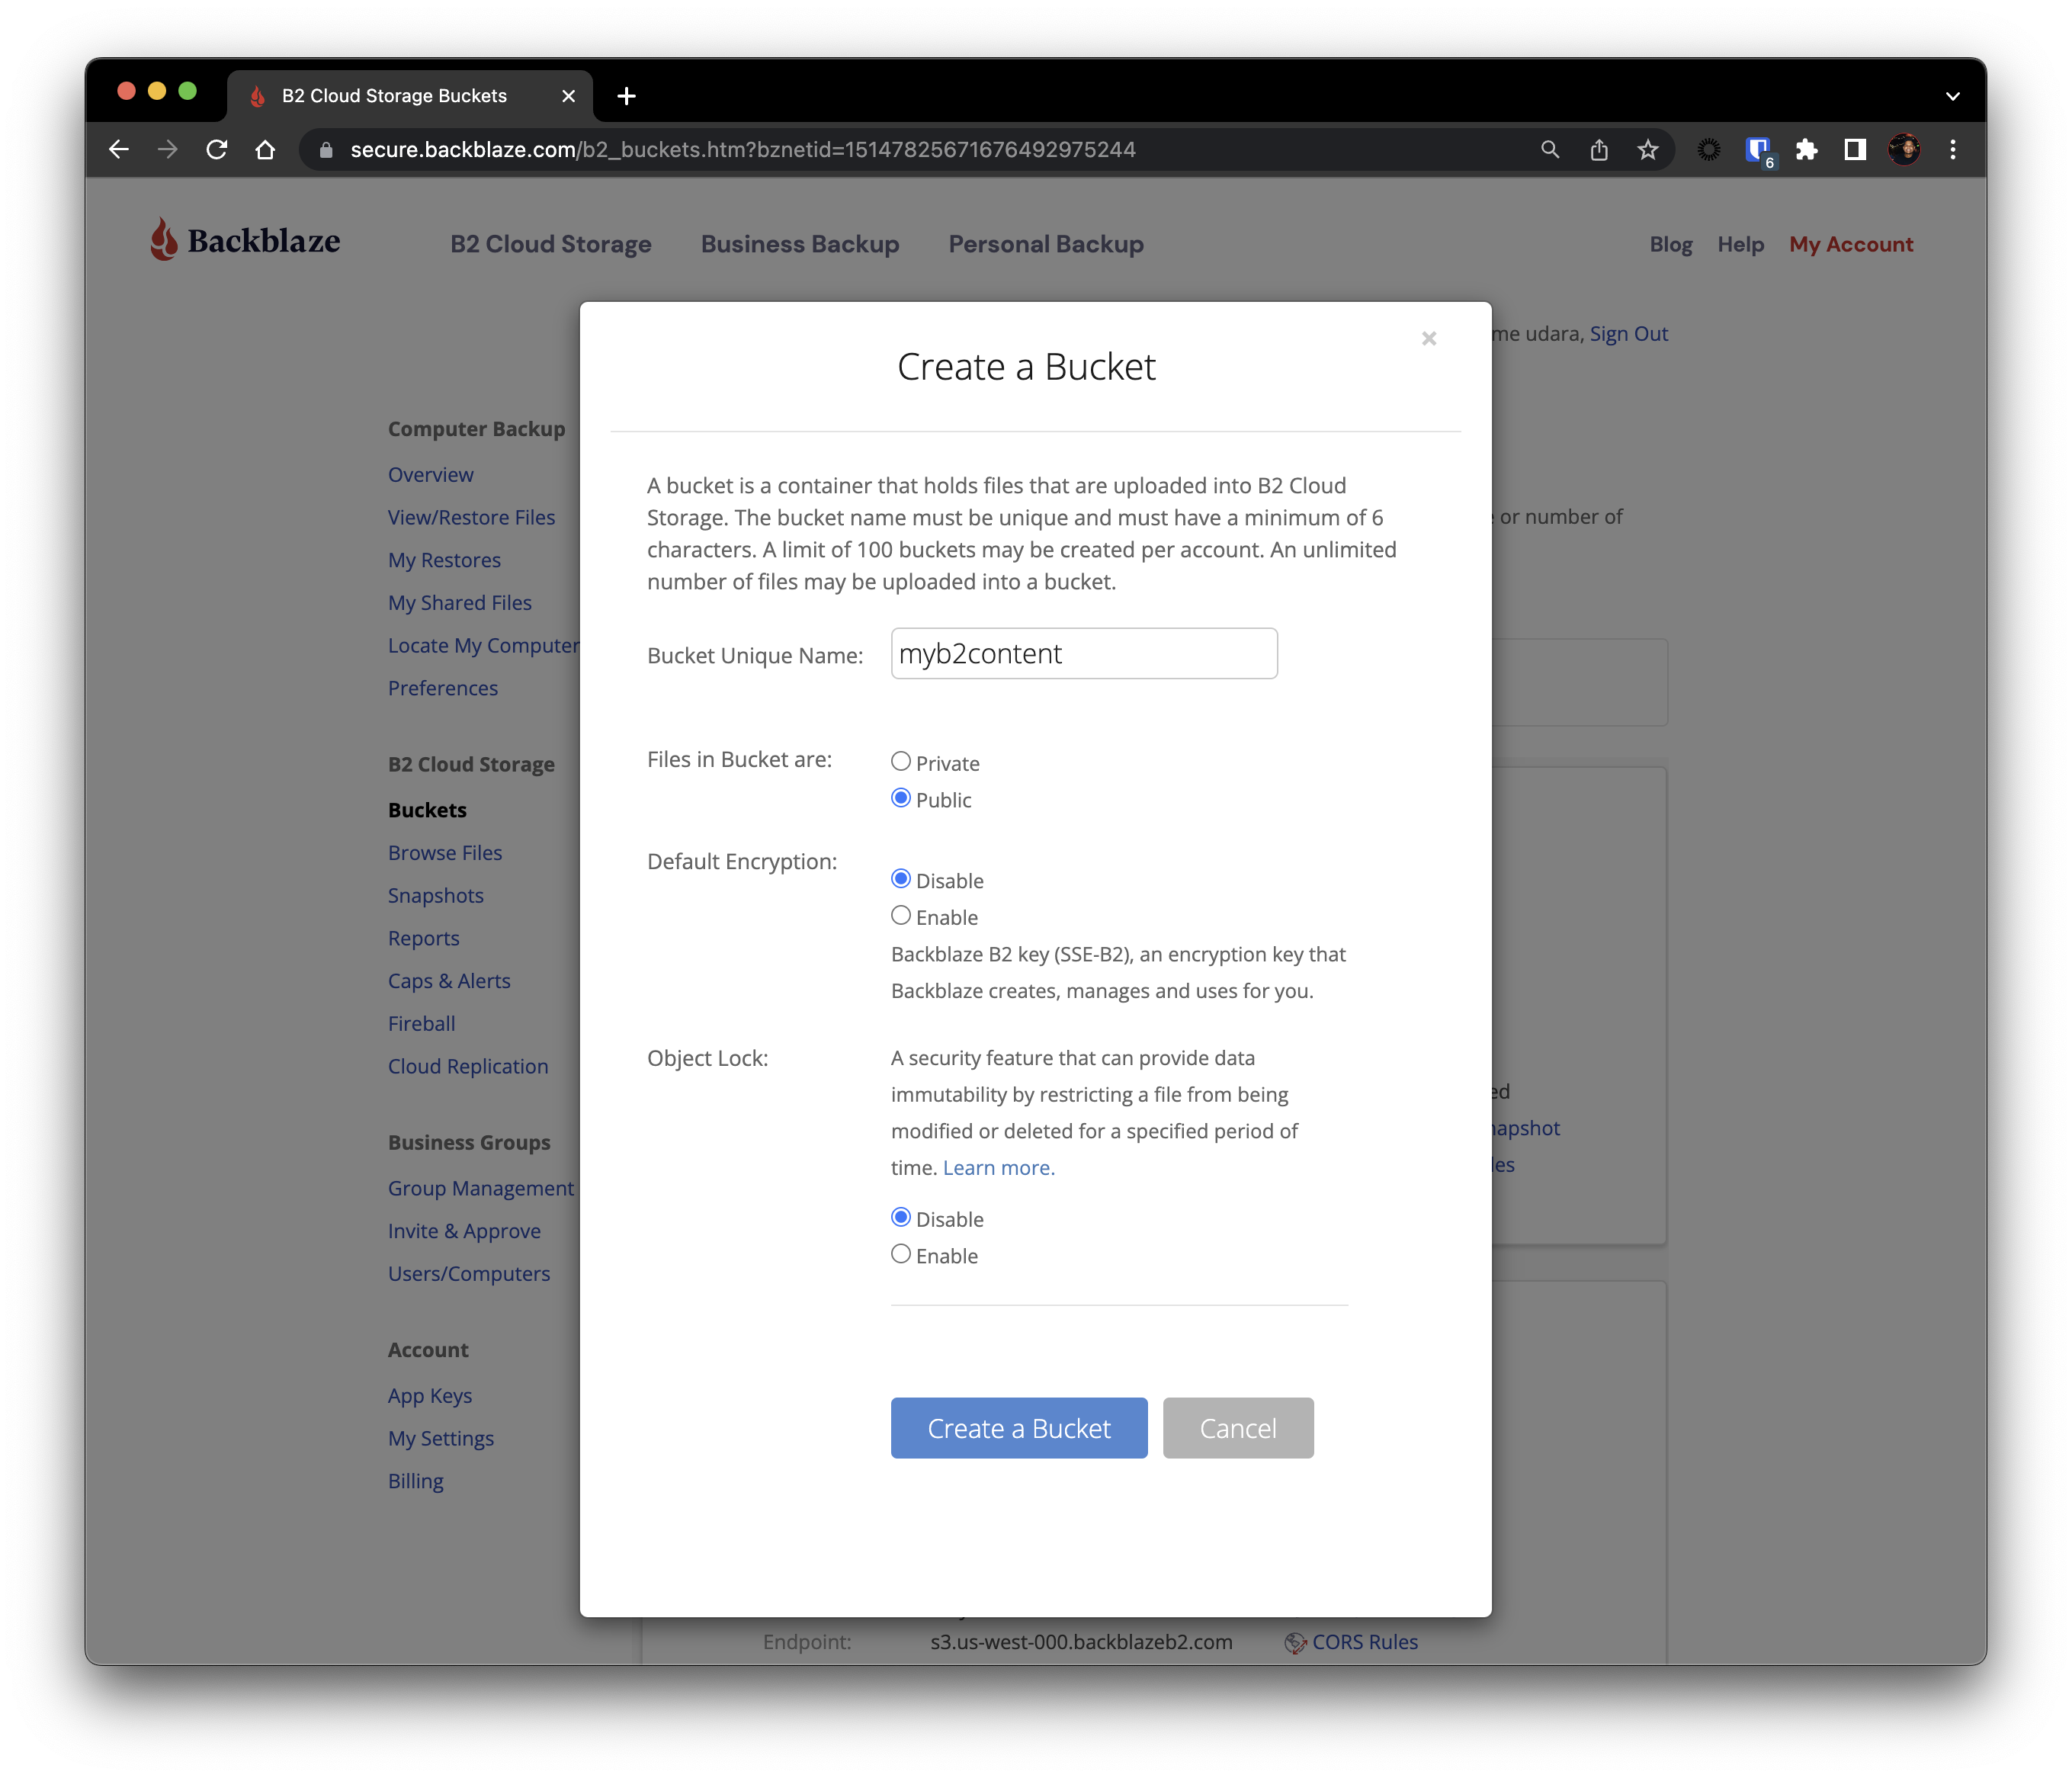Open the share menu in the address bar

[x=1598, y=149]
